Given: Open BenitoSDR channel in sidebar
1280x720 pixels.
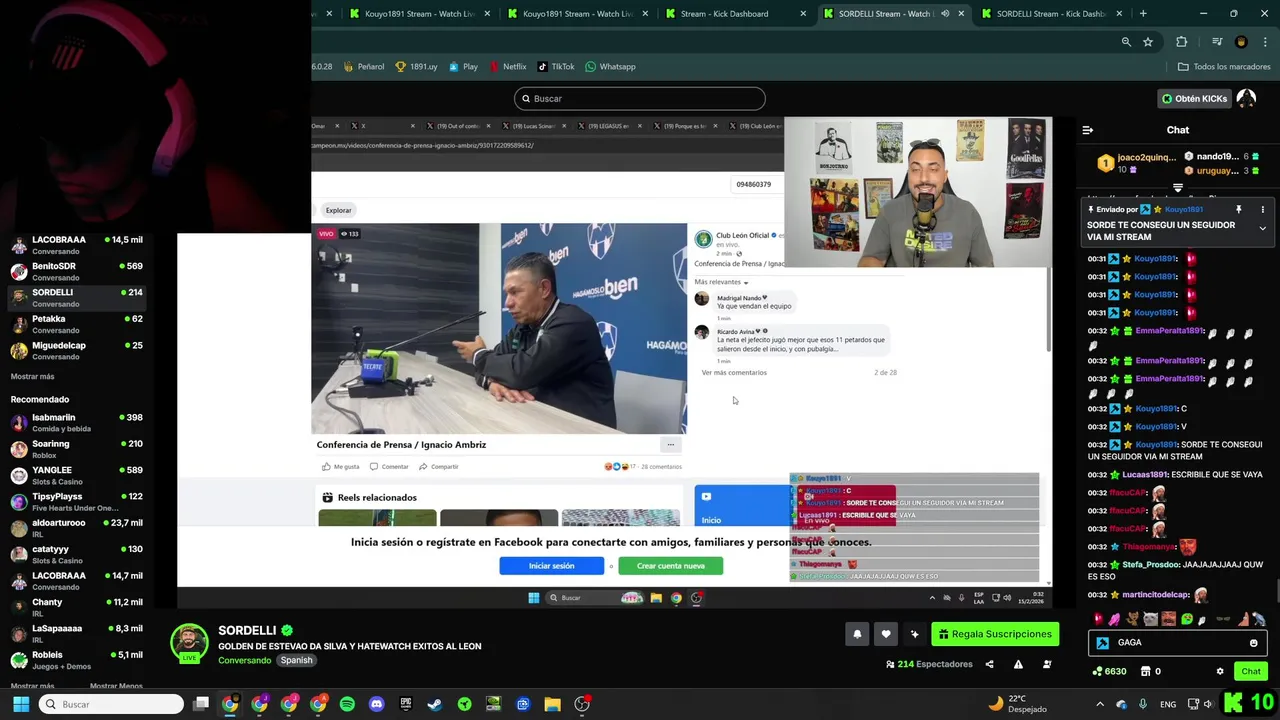Looking at the screenshot, I should 77,271.
